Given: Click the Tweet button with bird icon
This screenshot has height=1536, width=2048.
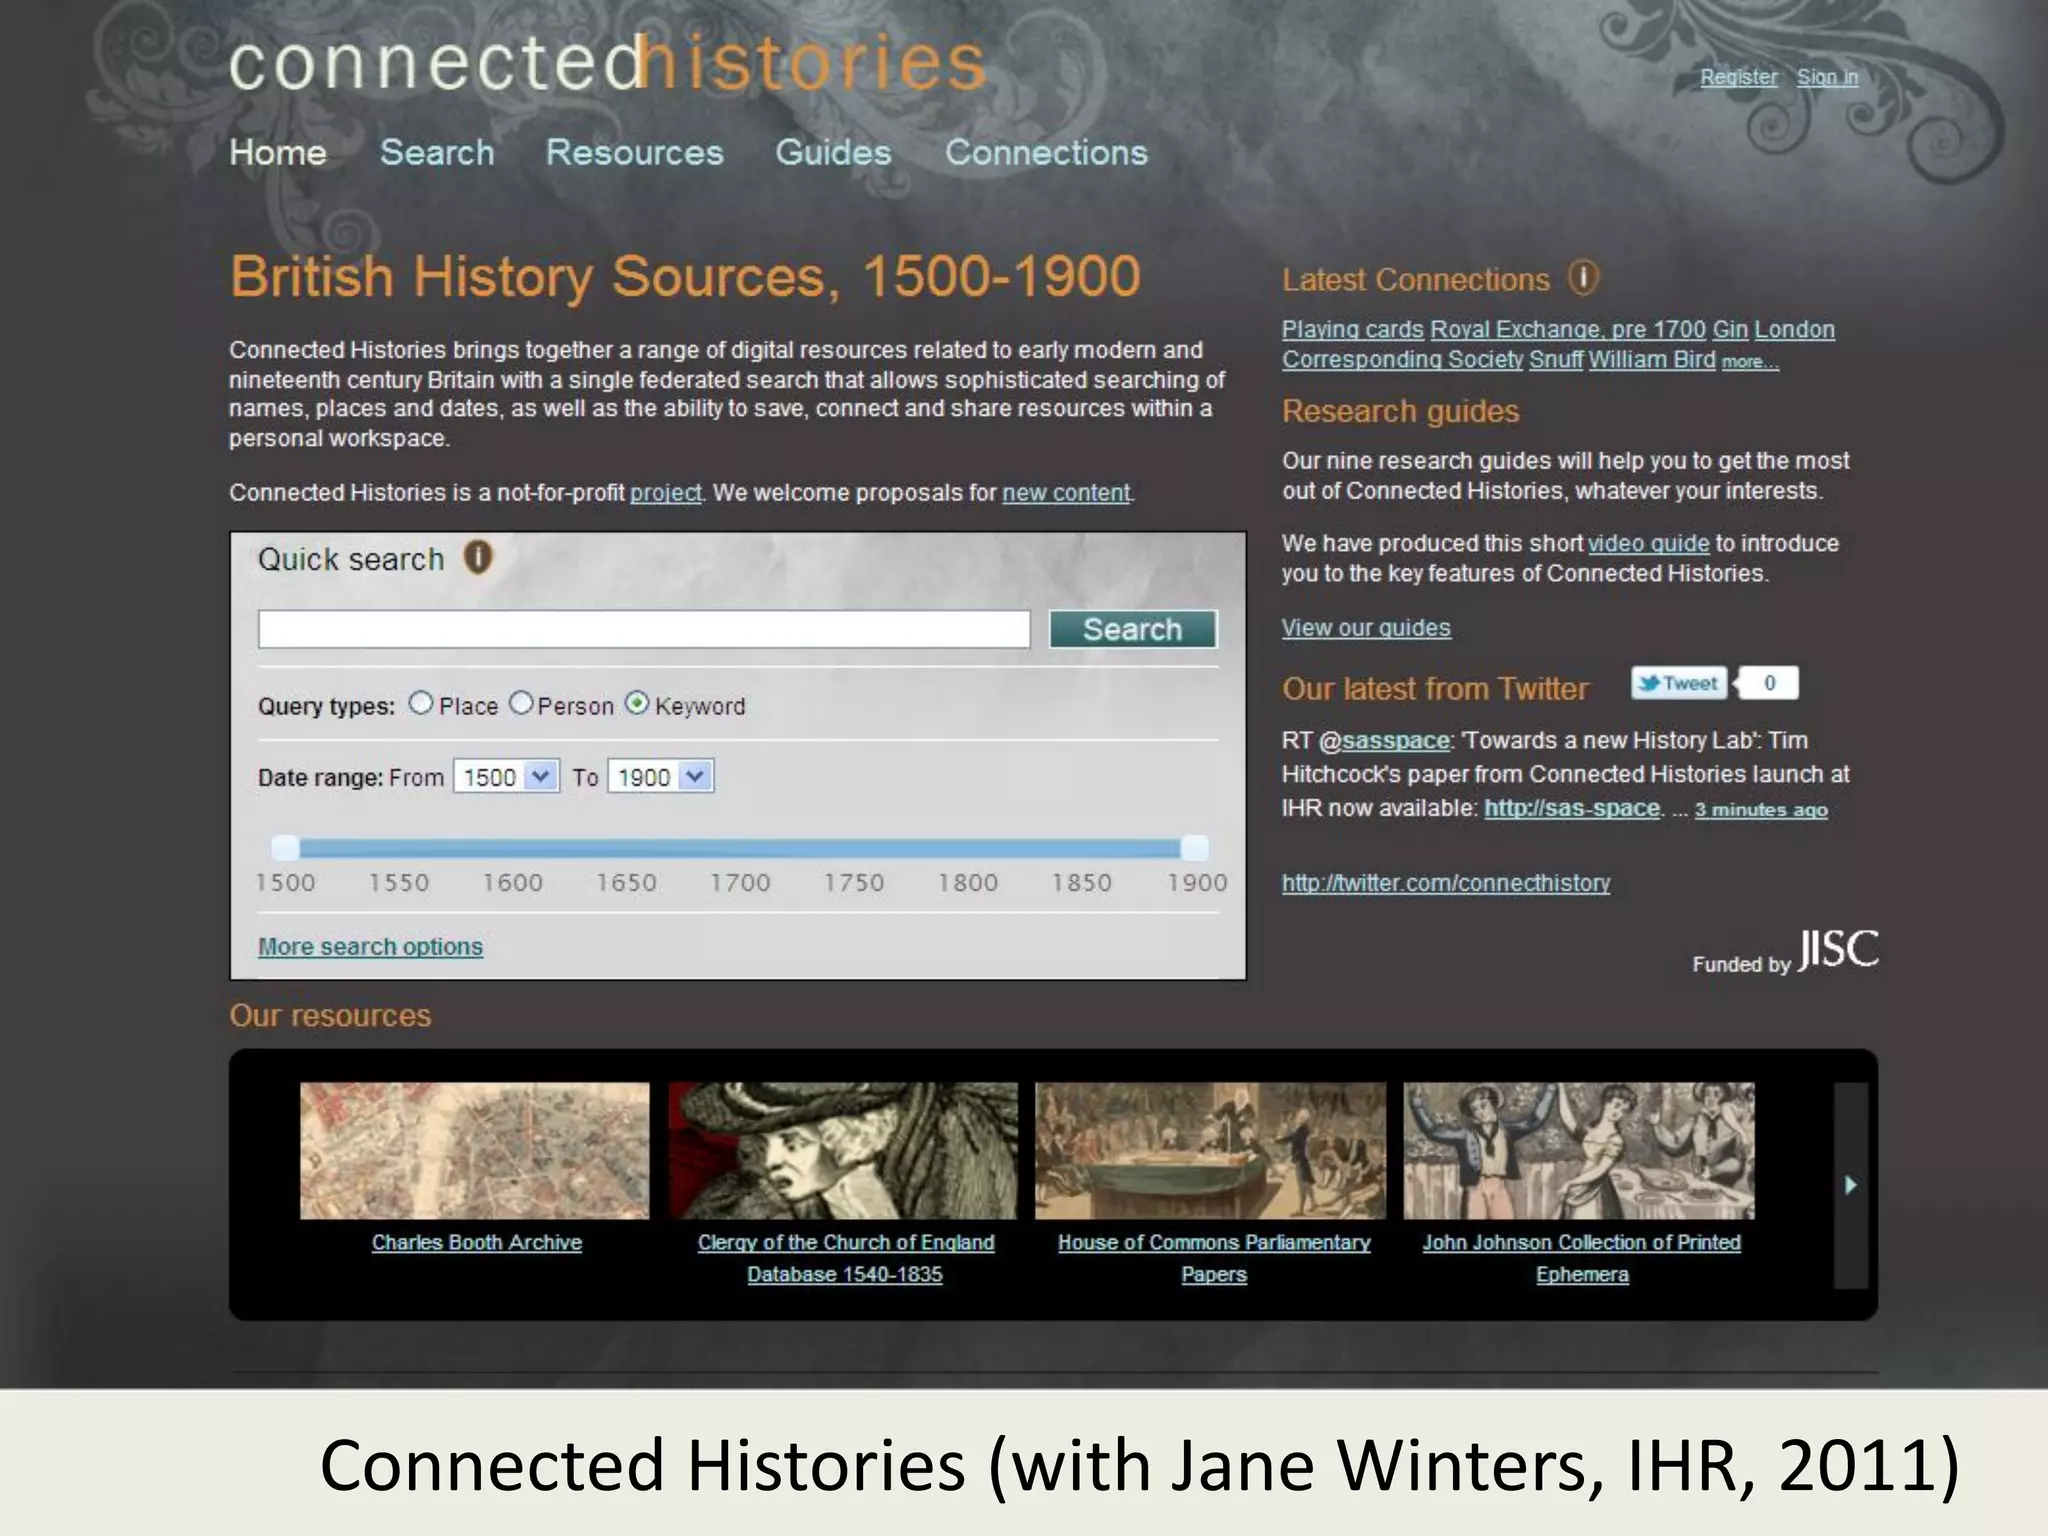Looking at the screenshot, I should coord(1679,683).
